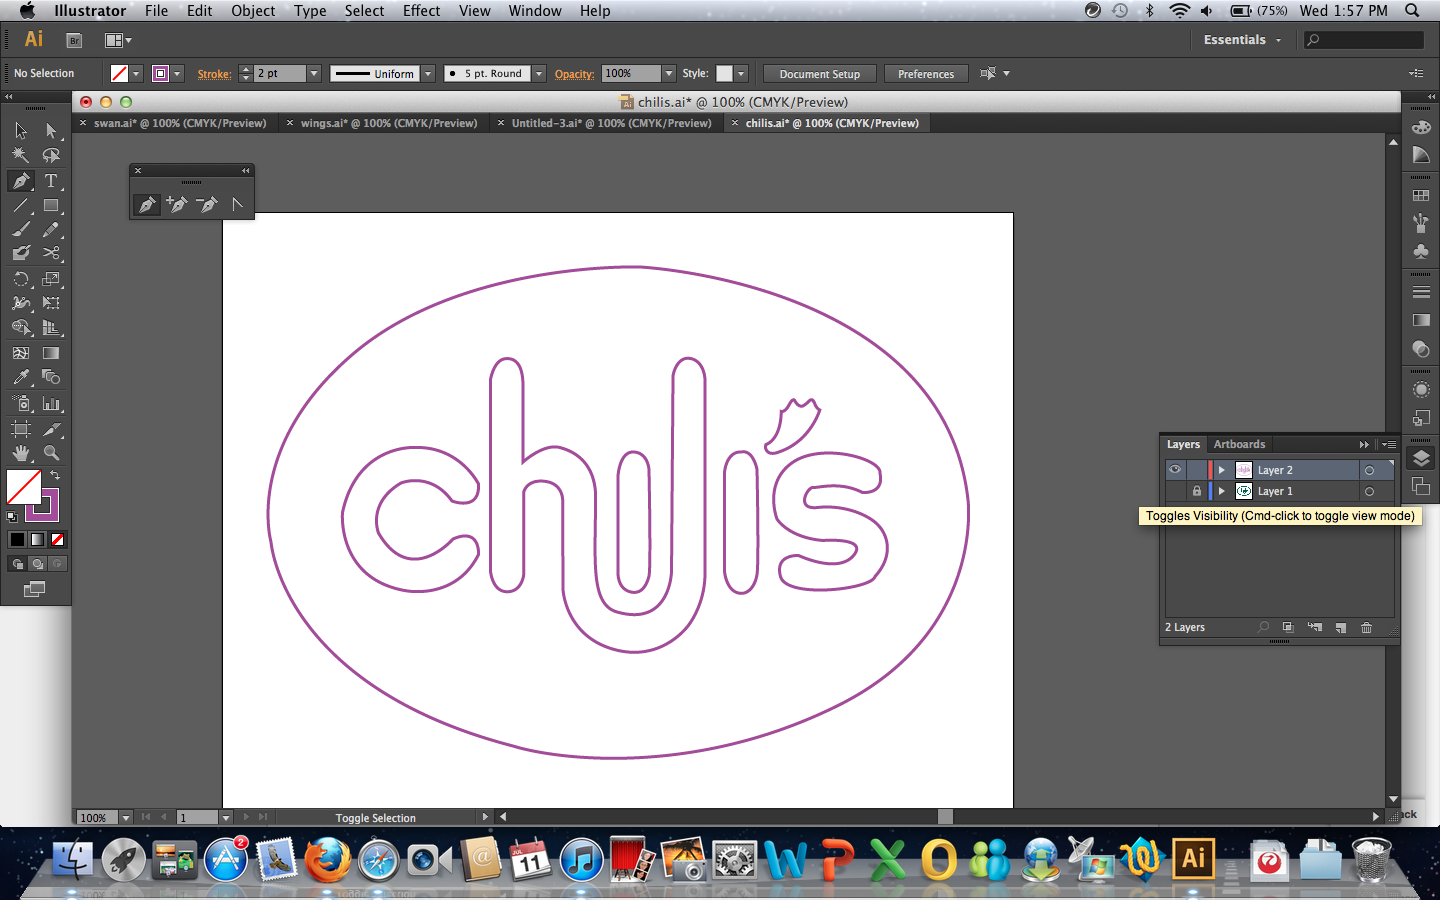The height and width of the screenshot is (900, 1440).
Task: Select the Type tool
Action: (51, 181)
